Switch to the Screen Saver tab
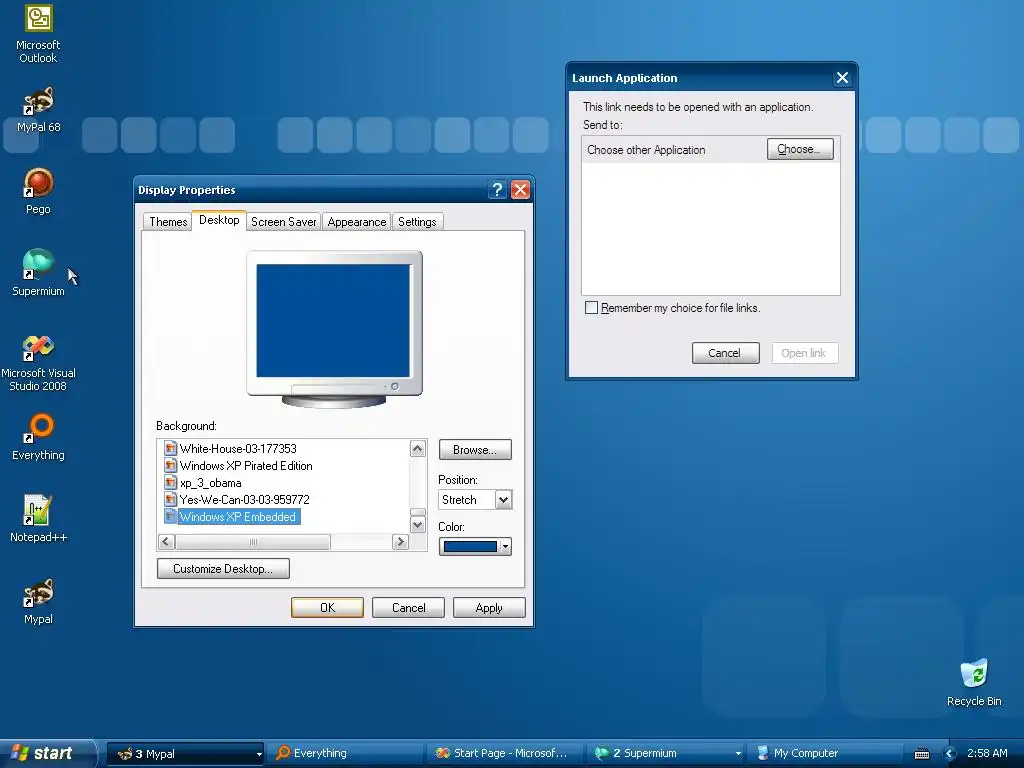The height and width of the screenshot is (768, 1024). [283, 222]
